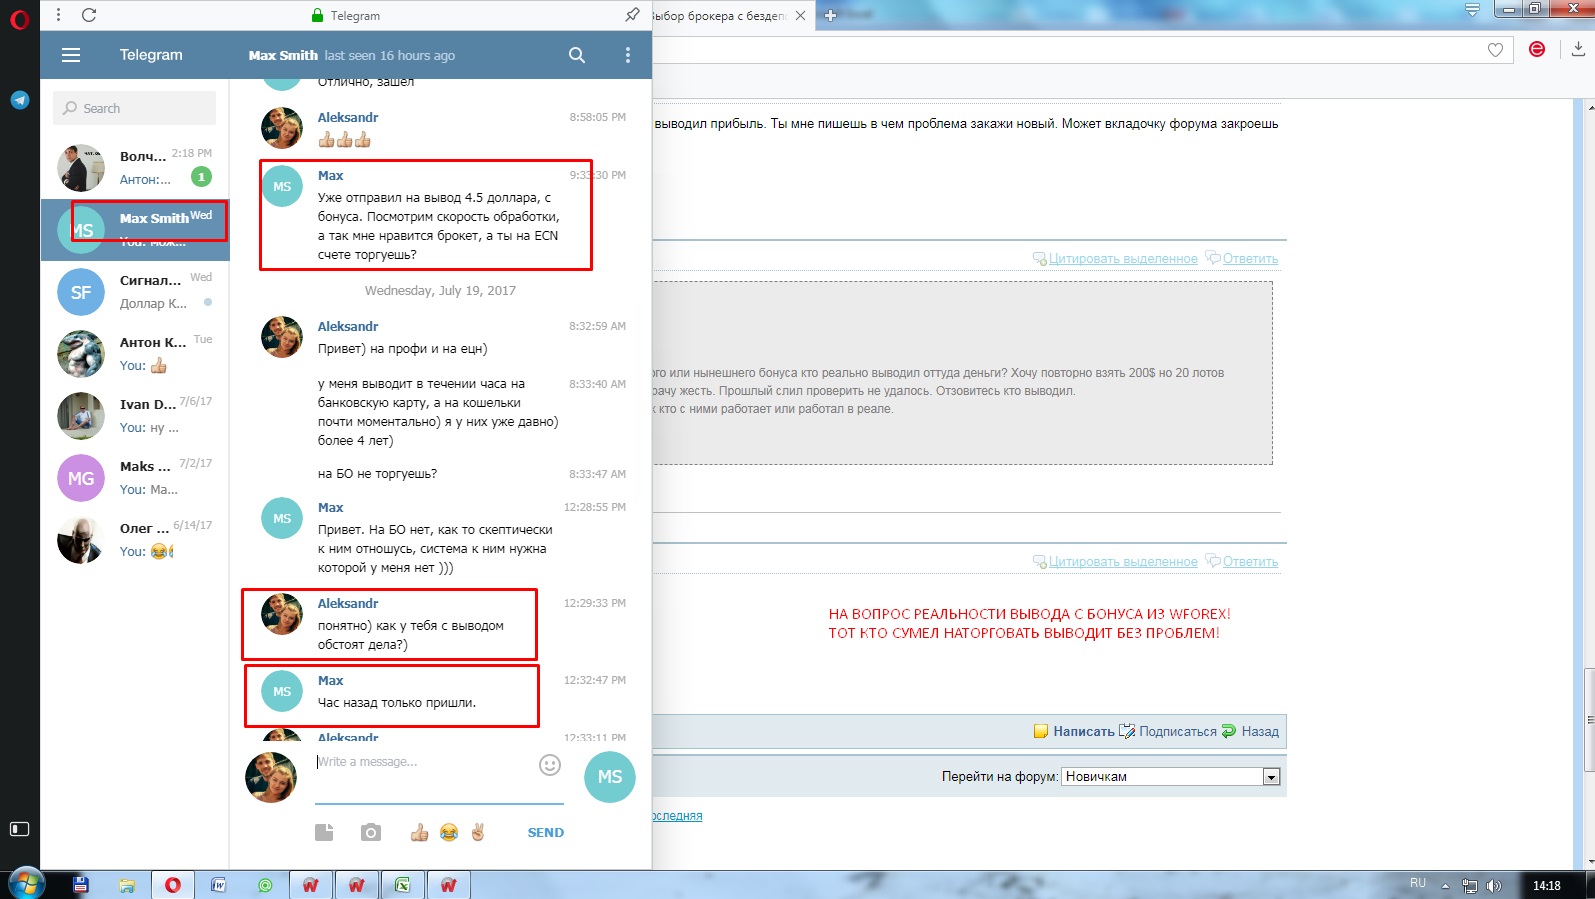Toggle the Opera sidebar panel button

tap(20, 829)
